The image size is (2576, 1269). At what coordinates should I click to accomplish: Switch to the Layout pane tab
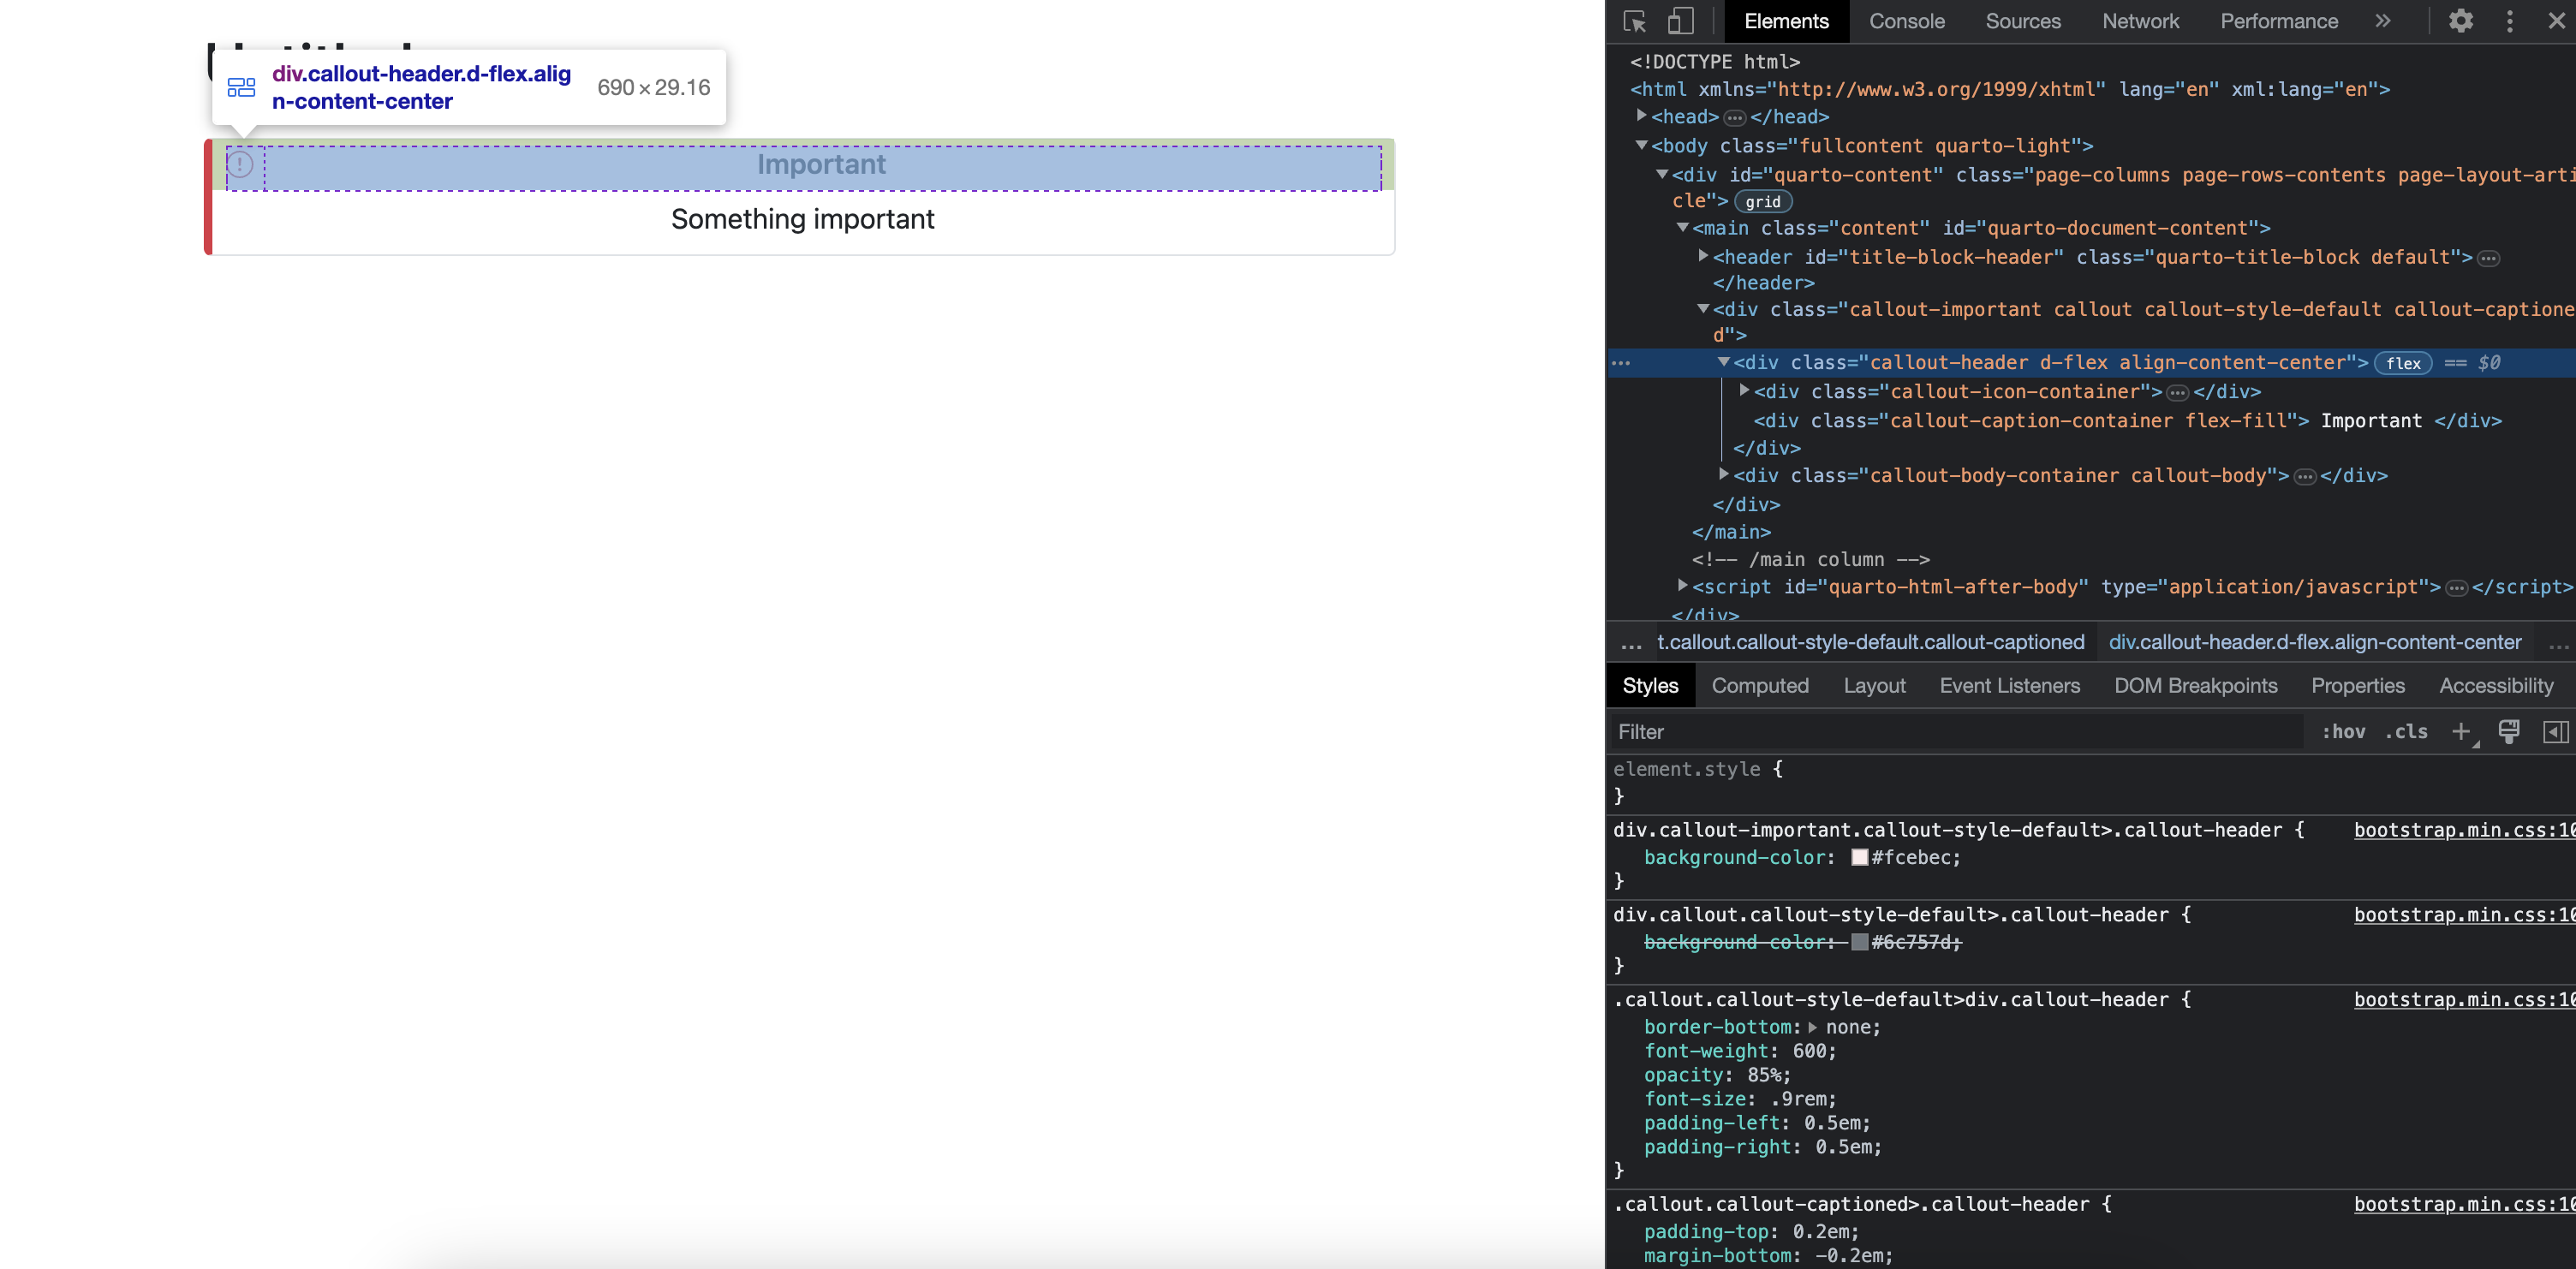(1874, 685)
